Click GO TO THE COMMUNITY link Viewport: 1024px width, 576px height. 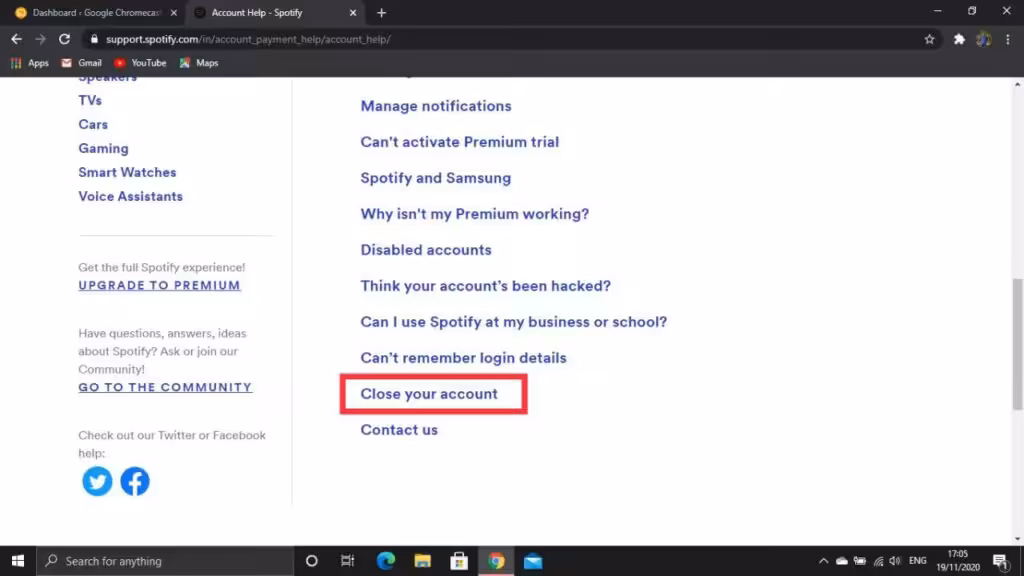(165, 387)
